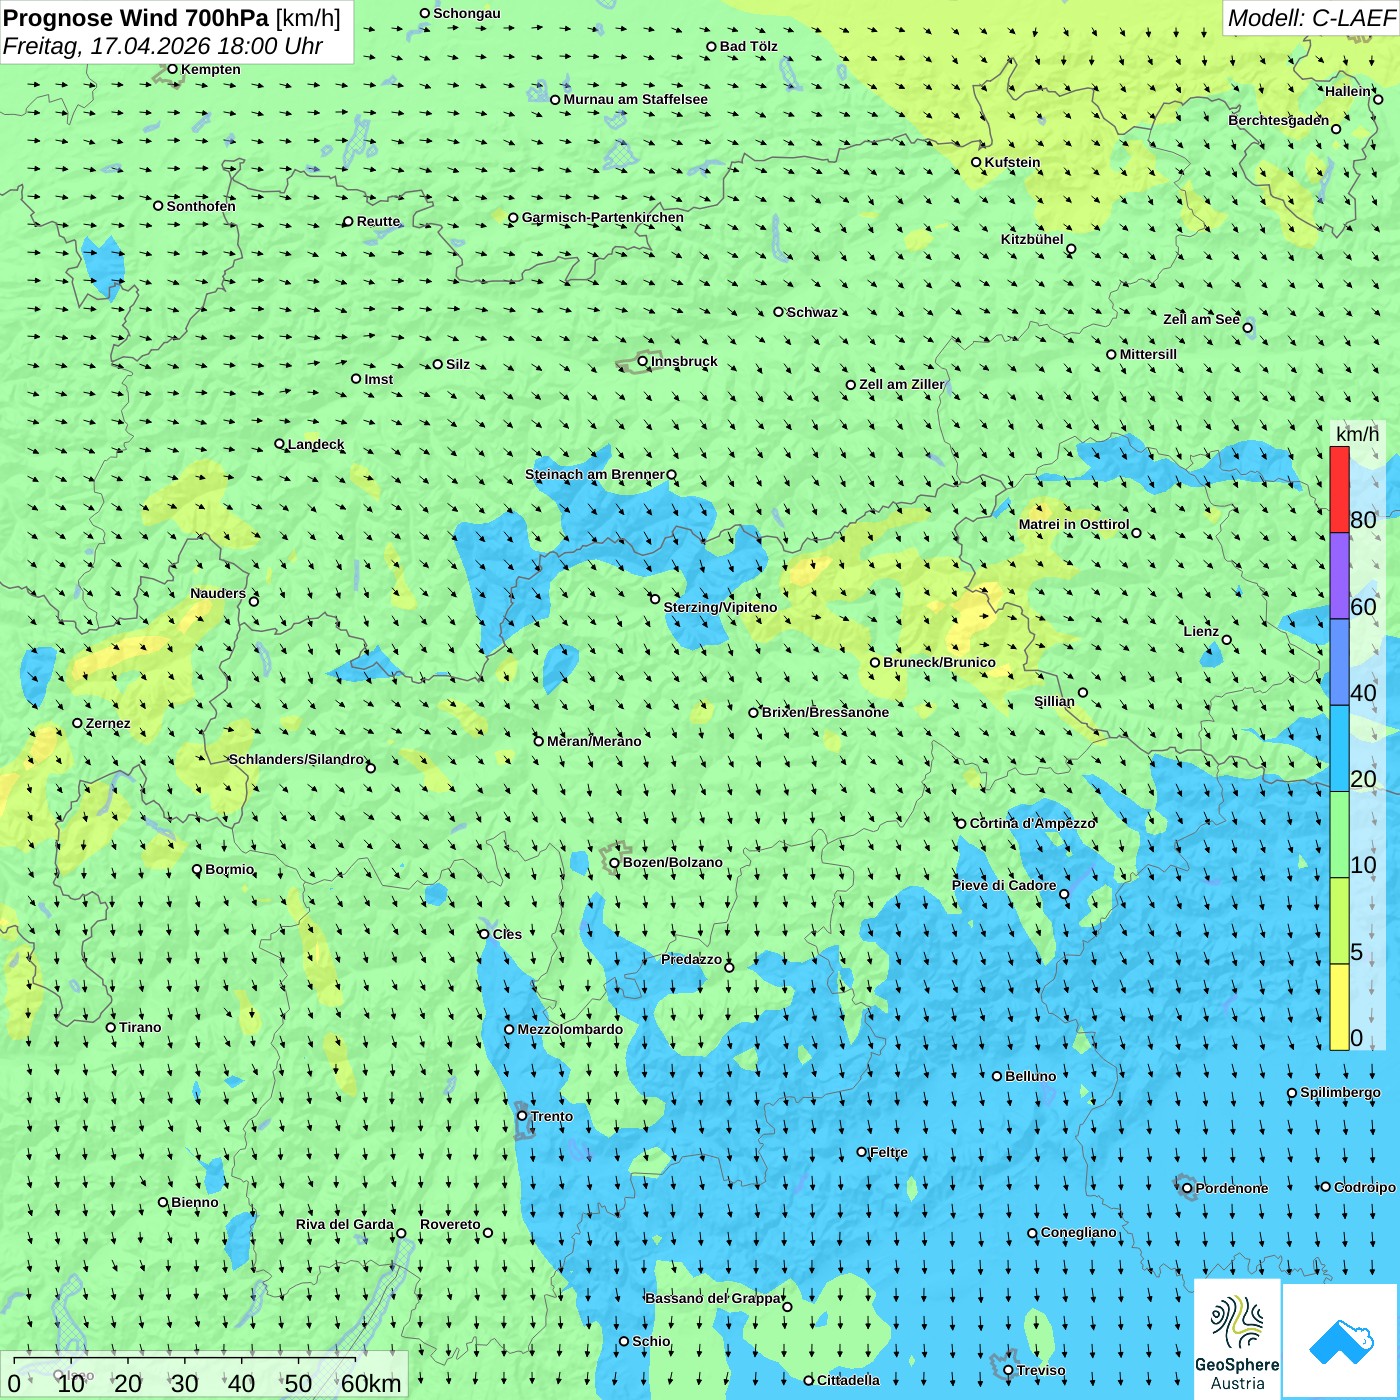This screenshot has width=1400, height=1400.
Task: Click the Sterzing/Vipiteno label
Action: (x=720, y=607)
